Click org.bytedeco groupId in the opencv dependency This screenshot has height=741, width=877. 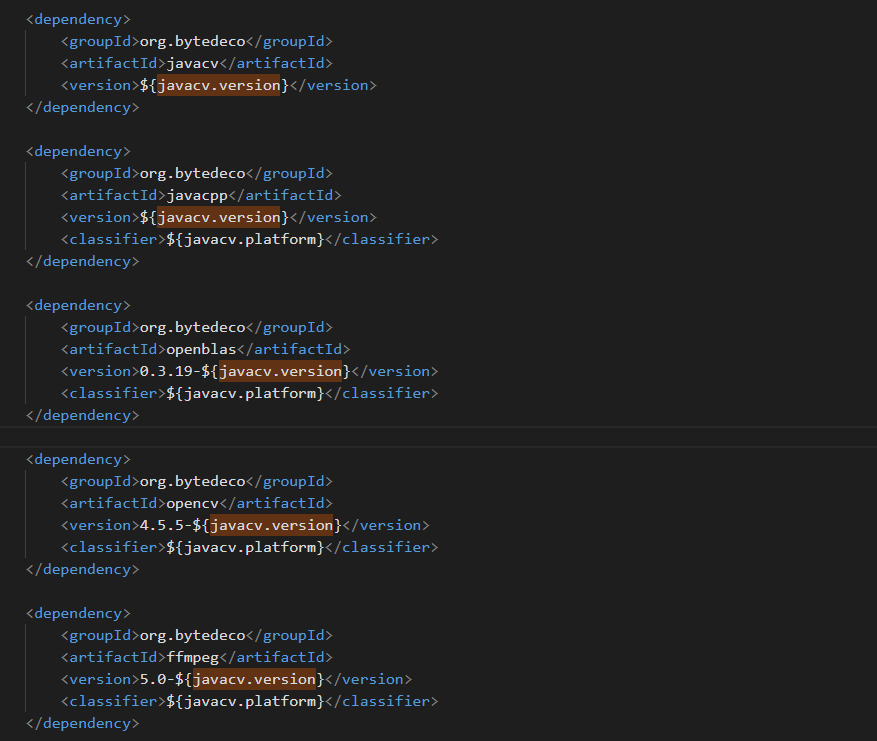coord(192,481)
